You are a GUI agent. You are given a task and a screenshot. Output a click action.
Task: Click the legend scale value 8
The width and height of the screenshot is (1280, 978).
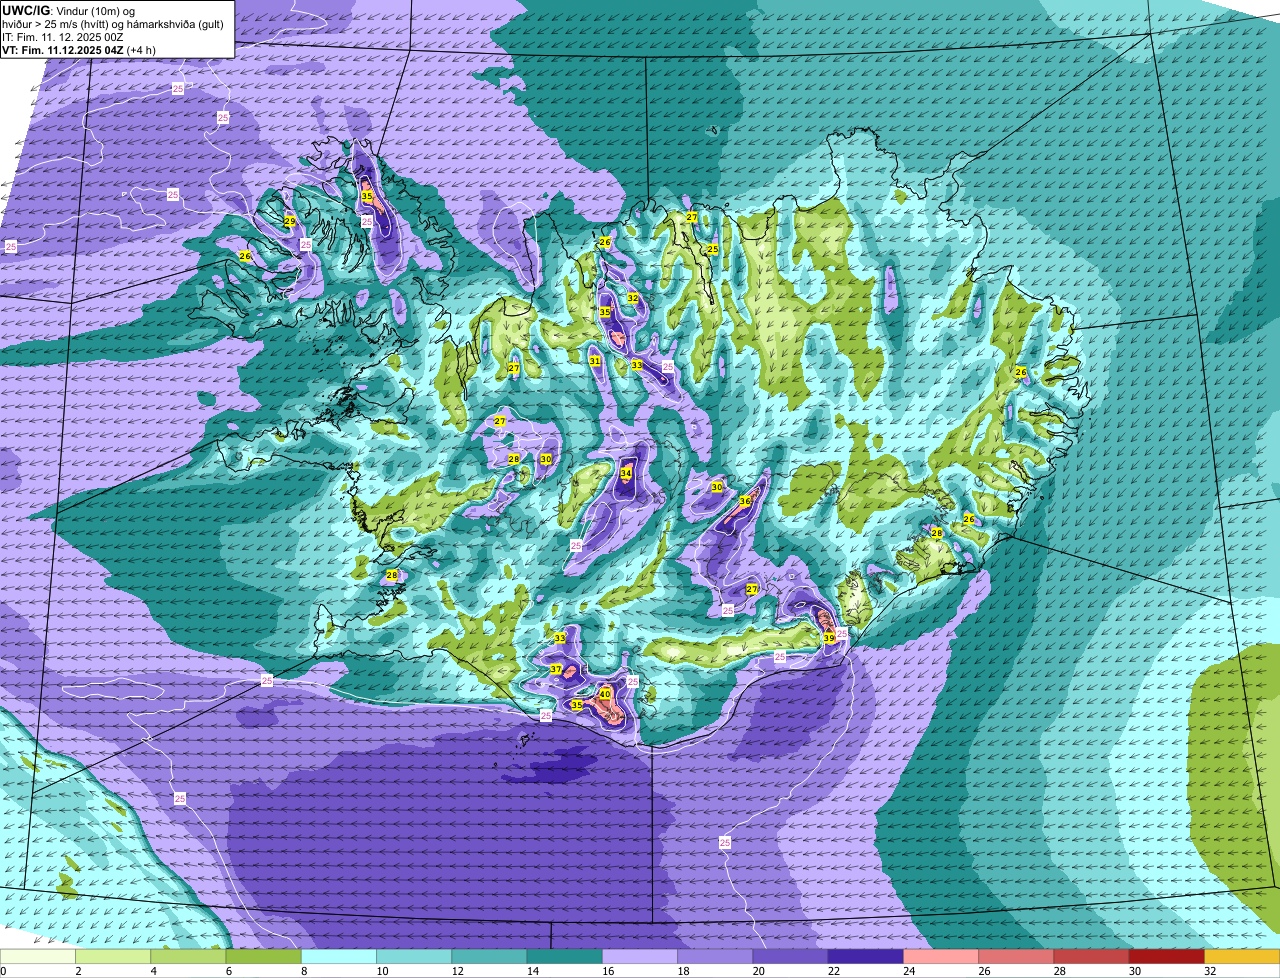pos(302,971)
